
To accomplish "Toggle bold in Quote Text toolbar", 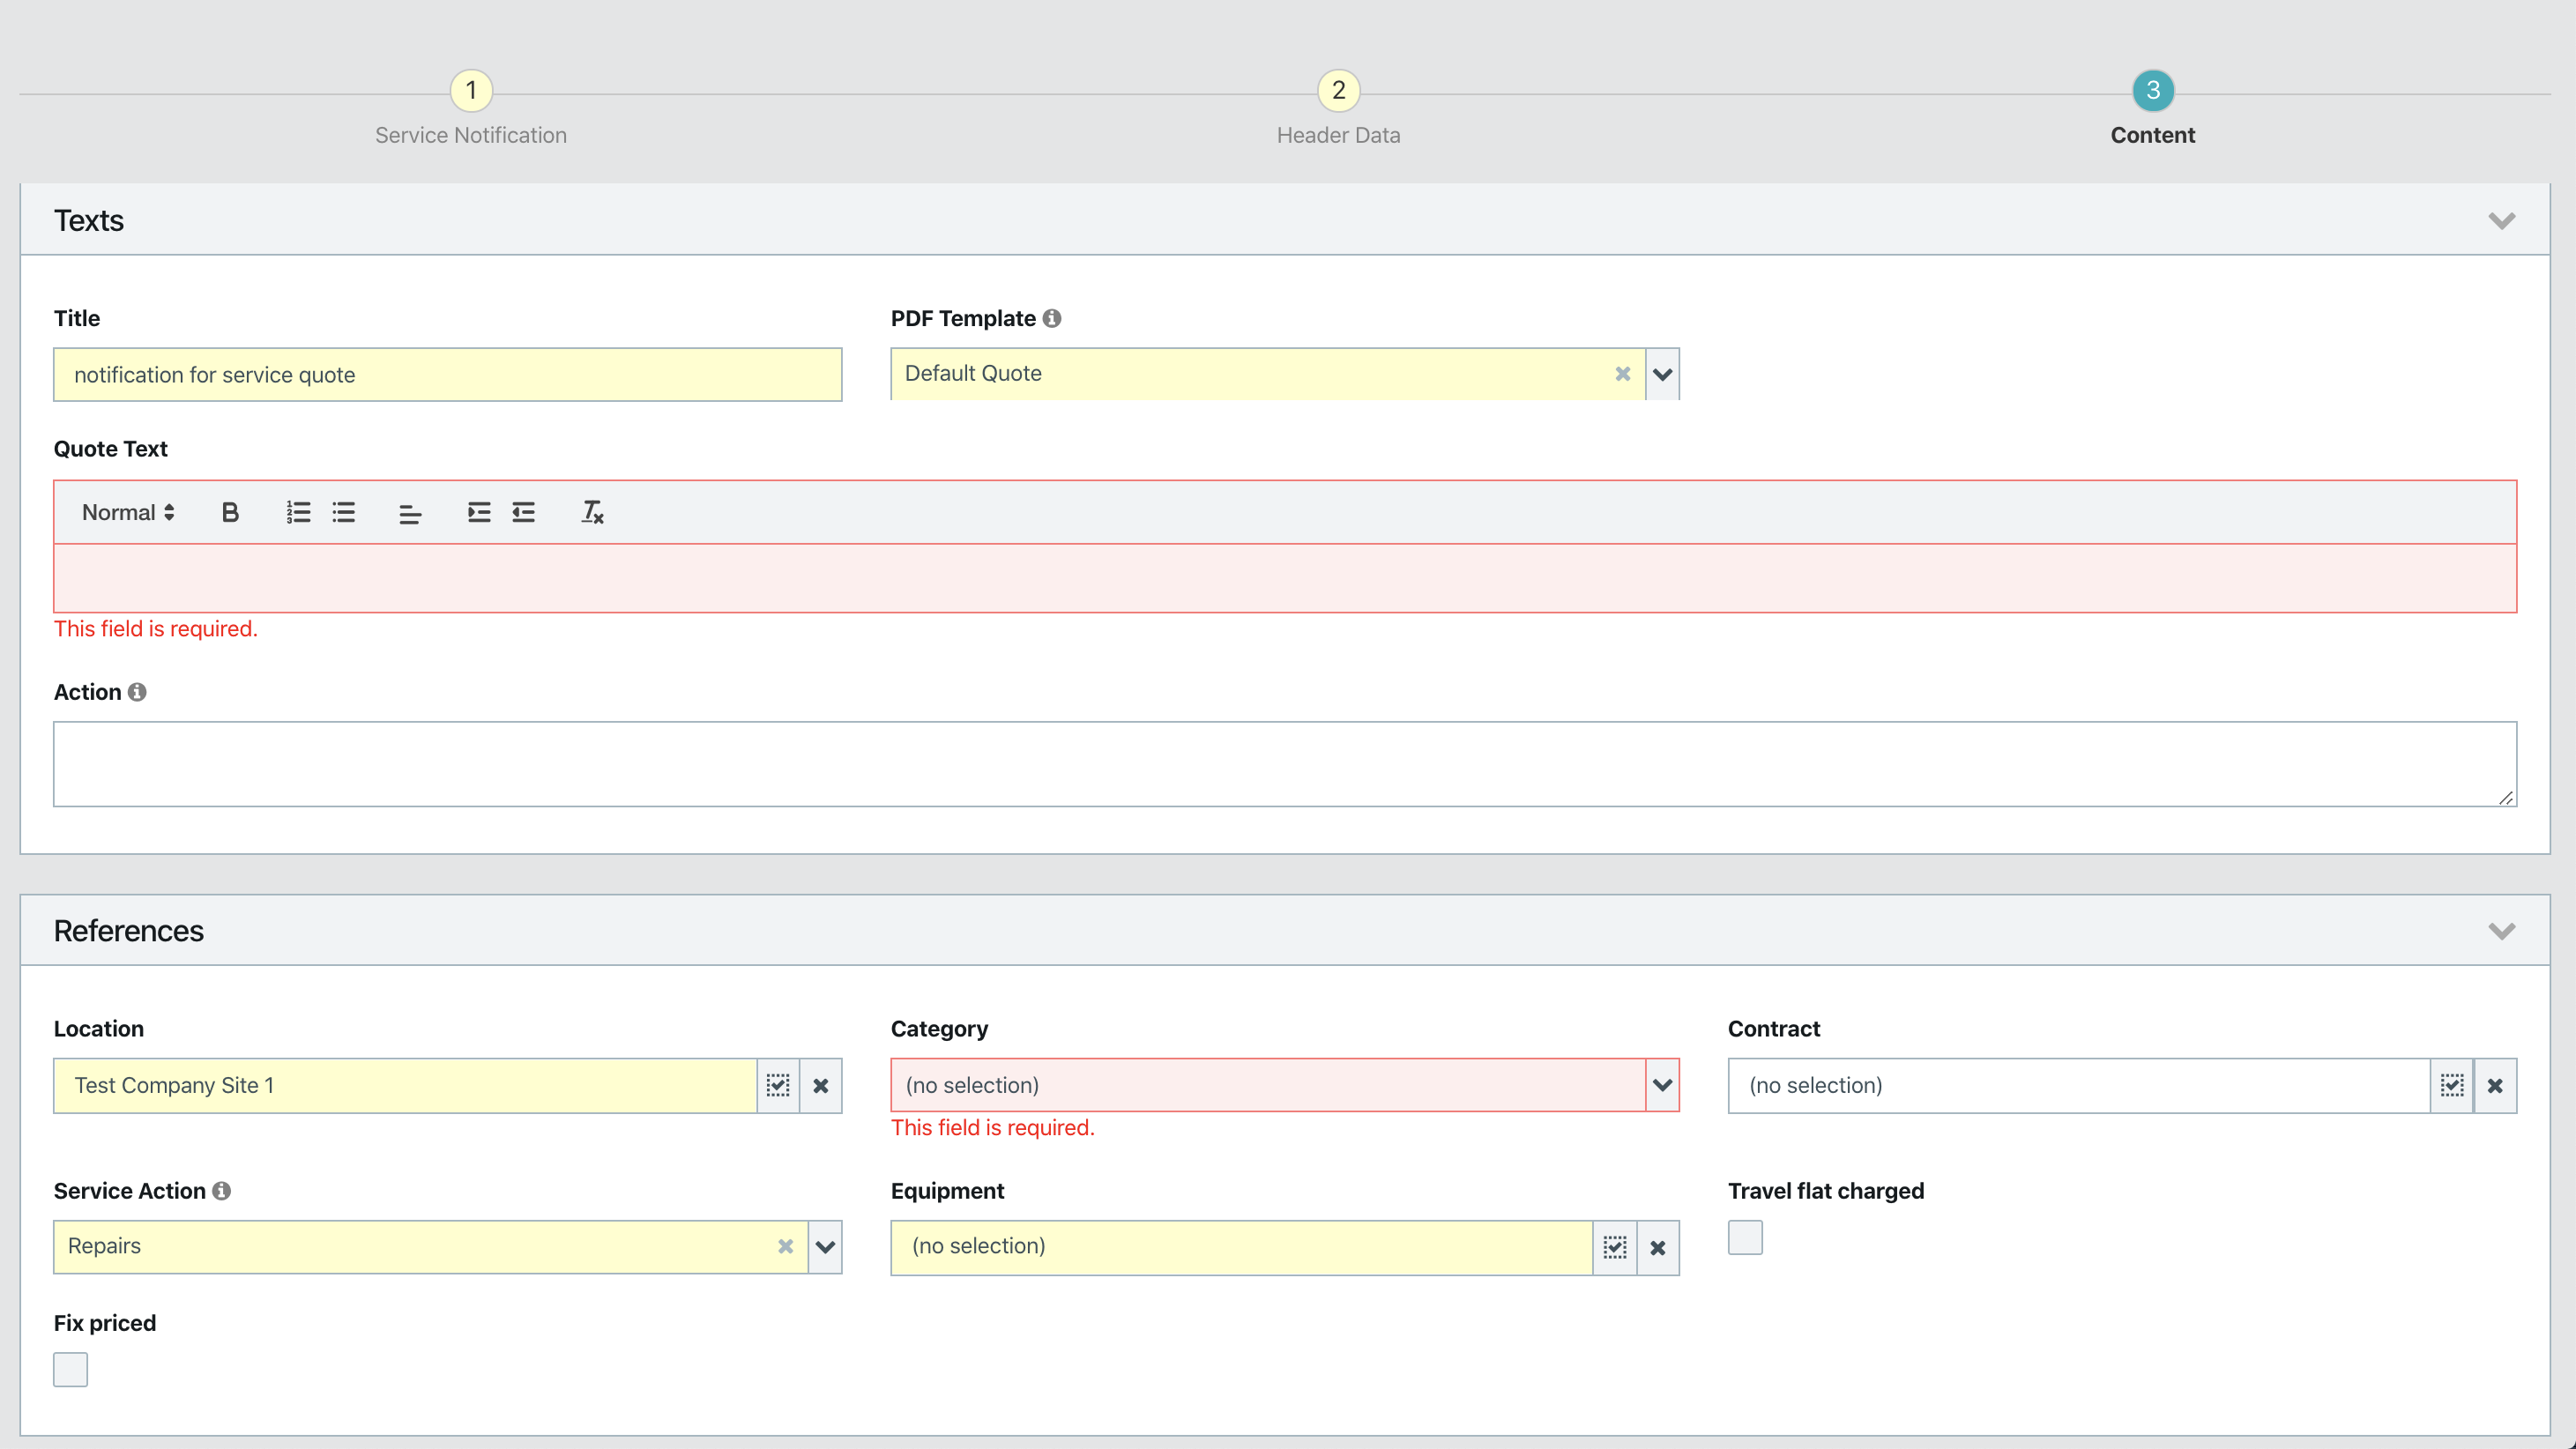I will point(230,513).
